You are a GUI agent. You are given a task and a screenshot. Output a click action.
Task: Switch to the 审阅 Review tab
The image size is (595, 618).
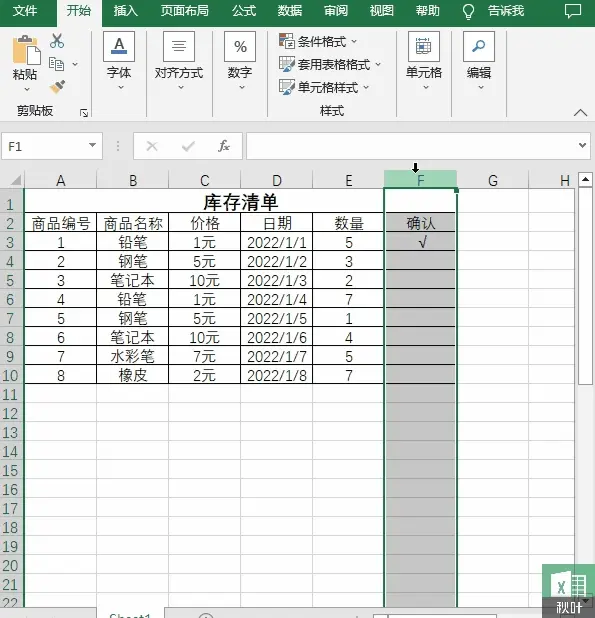336,11
